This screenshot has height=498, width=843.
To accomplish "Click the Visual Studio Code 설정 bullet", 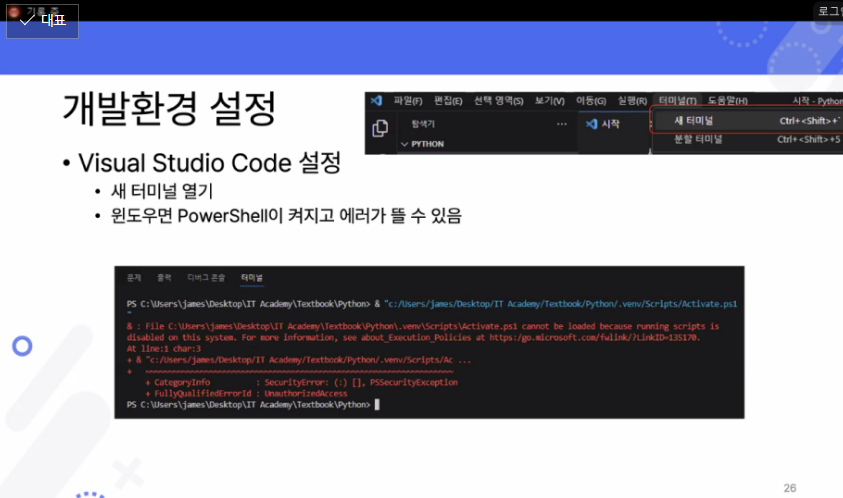I will click(209, 162).
